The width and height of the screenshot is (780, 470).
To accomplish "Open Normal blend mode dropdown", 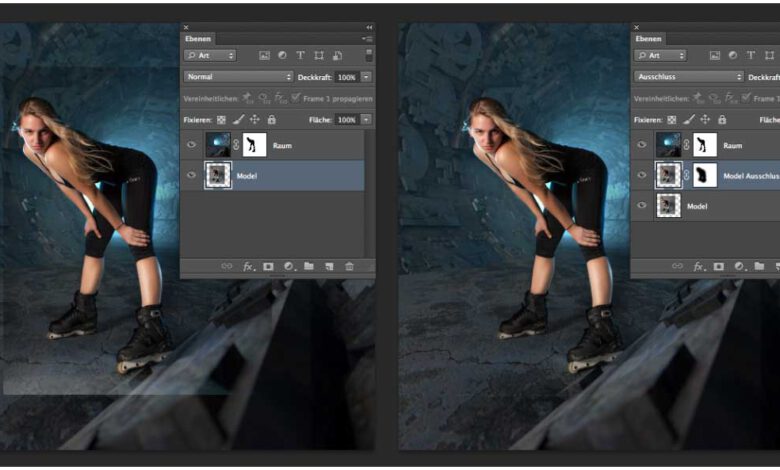I will point(238,77).
